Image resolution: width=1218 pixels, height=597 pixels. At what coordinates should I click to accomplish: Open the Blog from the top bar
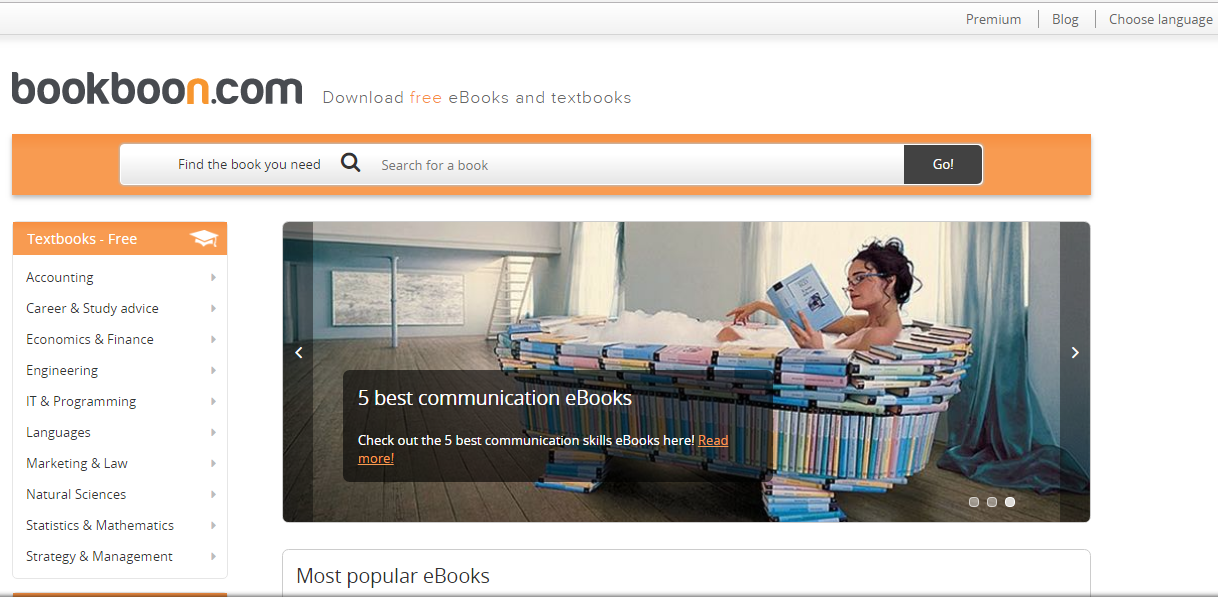pyautogui.click(x=1065, y=19)
